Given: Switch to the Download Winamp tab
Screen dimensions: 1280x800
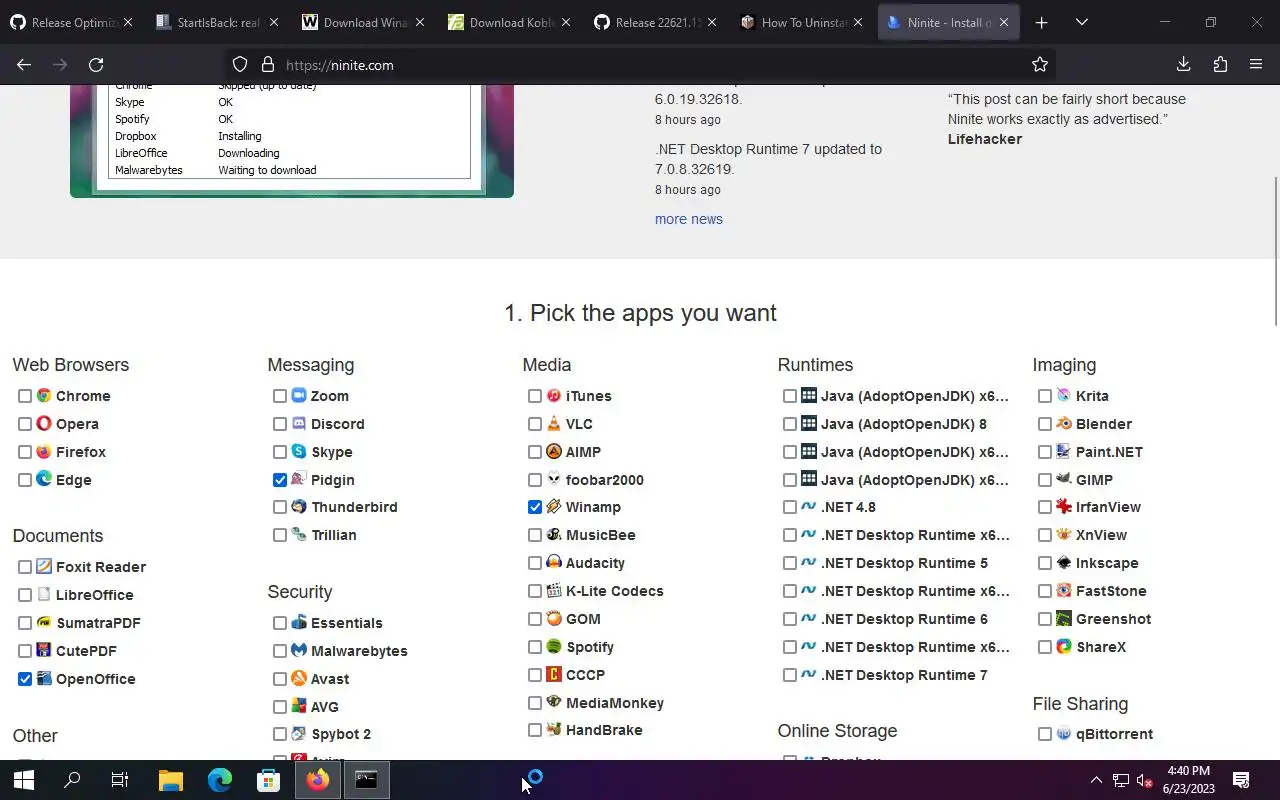Looking at the screenshot, I should pos(364,22).
